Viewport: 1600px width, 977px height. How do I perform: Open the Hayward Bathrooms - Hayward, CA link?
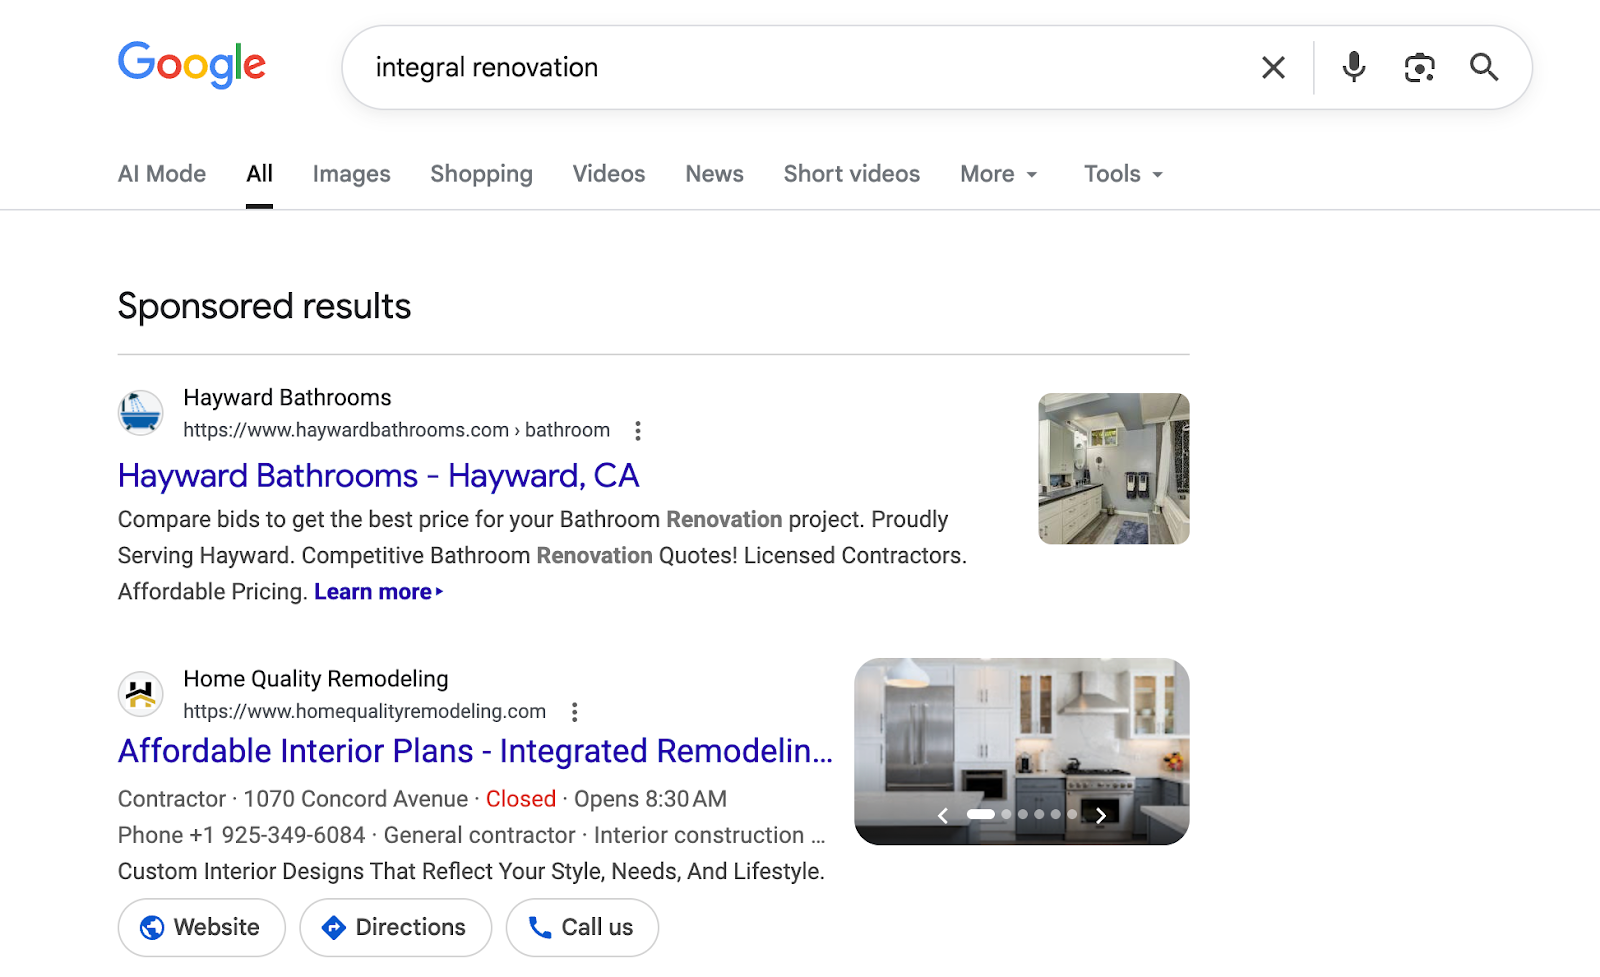point(378,476)
